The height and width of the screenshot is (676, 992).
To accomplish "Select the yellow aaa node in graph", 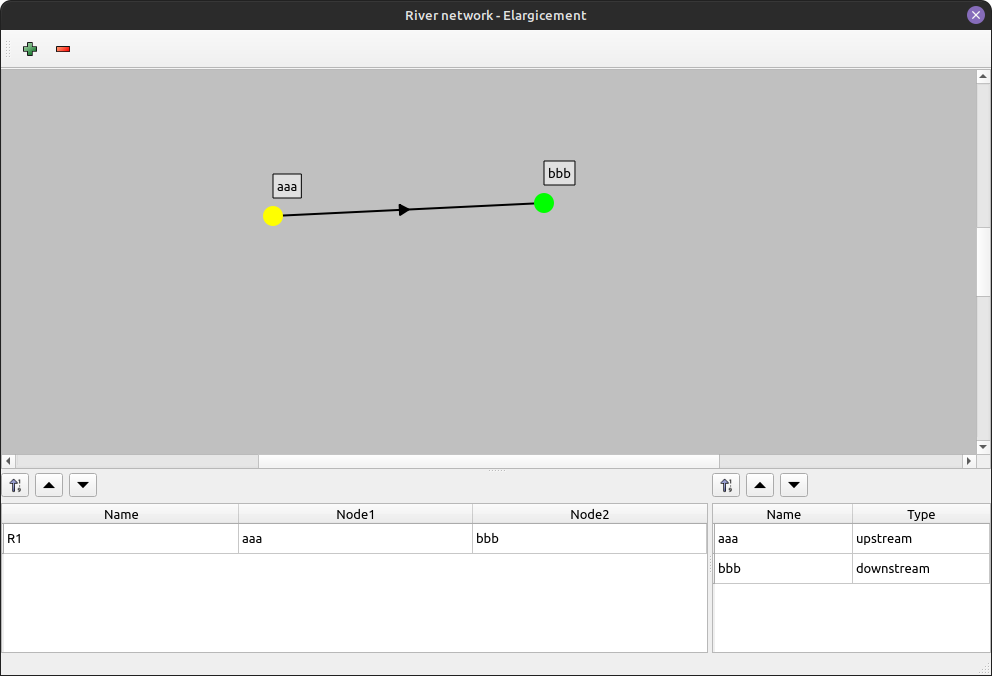I will [273, 216].
